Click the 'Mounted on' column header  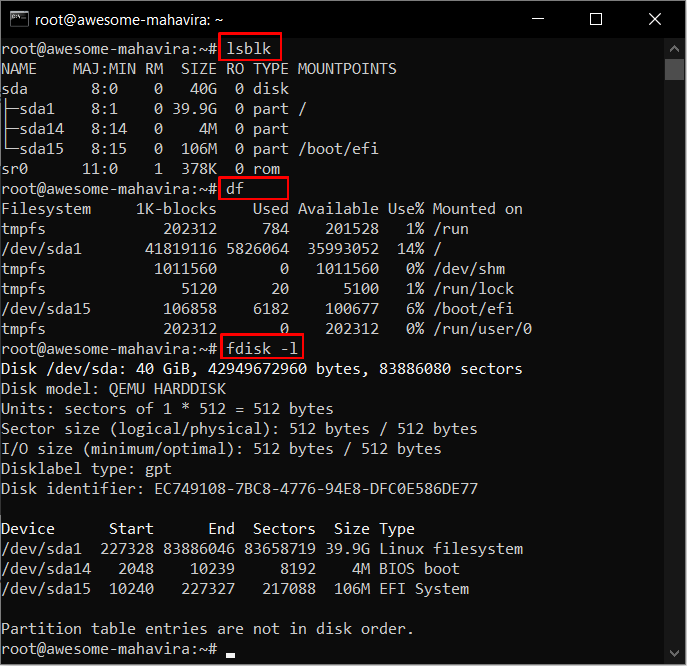point(478,209)
